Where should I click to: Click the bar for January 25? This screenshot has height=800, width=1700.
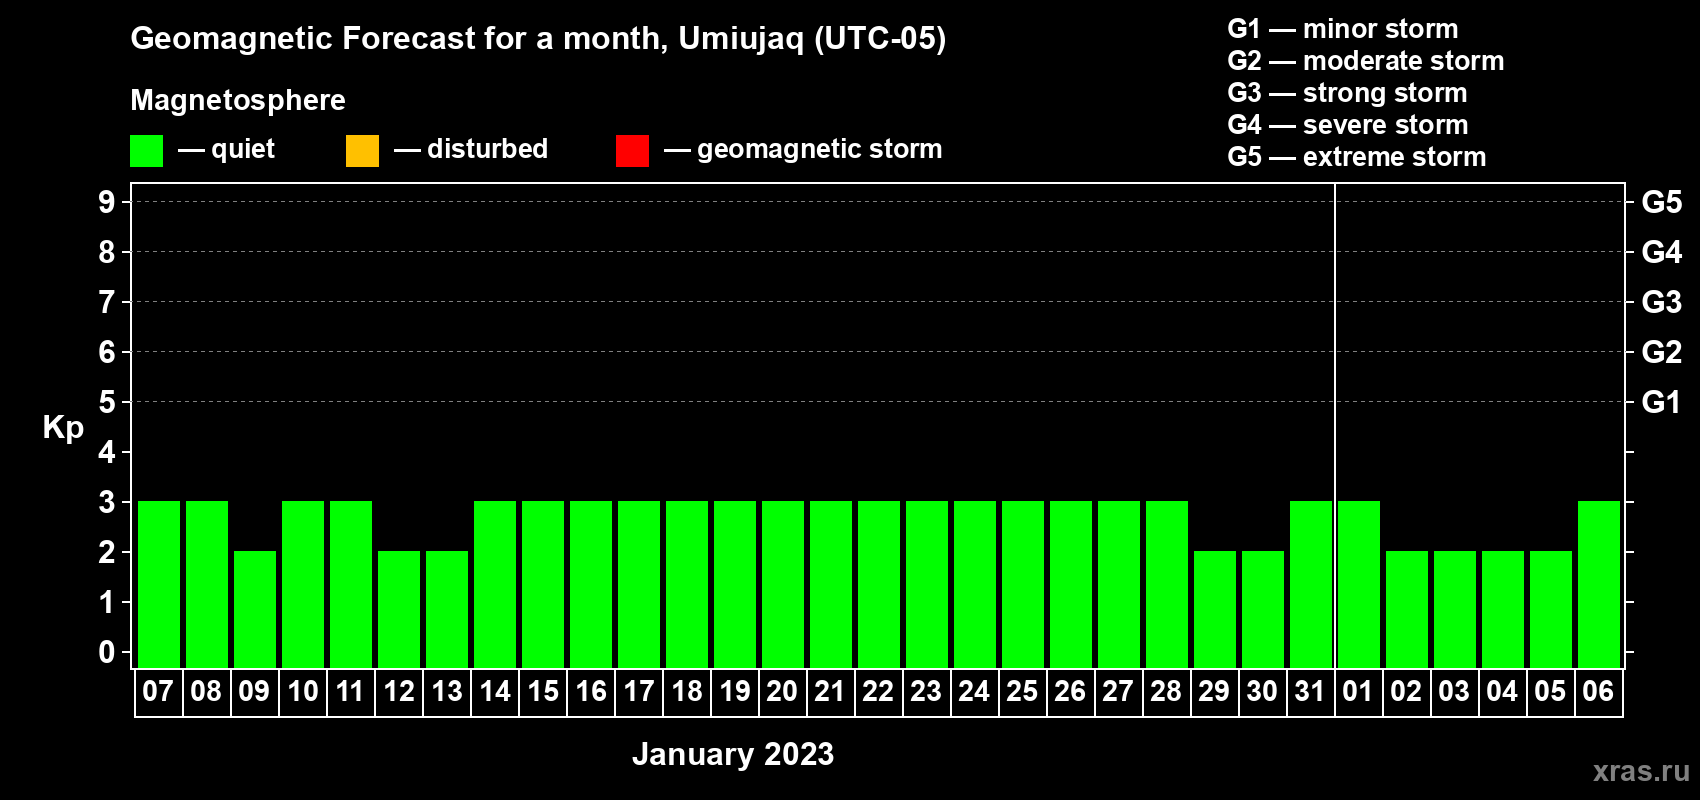click(1023, 584)
